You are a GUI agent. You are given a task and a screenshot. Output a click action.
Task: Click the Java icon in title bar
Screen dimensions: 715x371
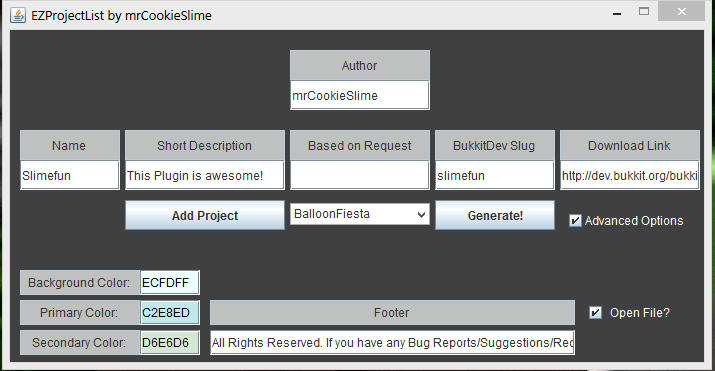(x=18, y=15)
